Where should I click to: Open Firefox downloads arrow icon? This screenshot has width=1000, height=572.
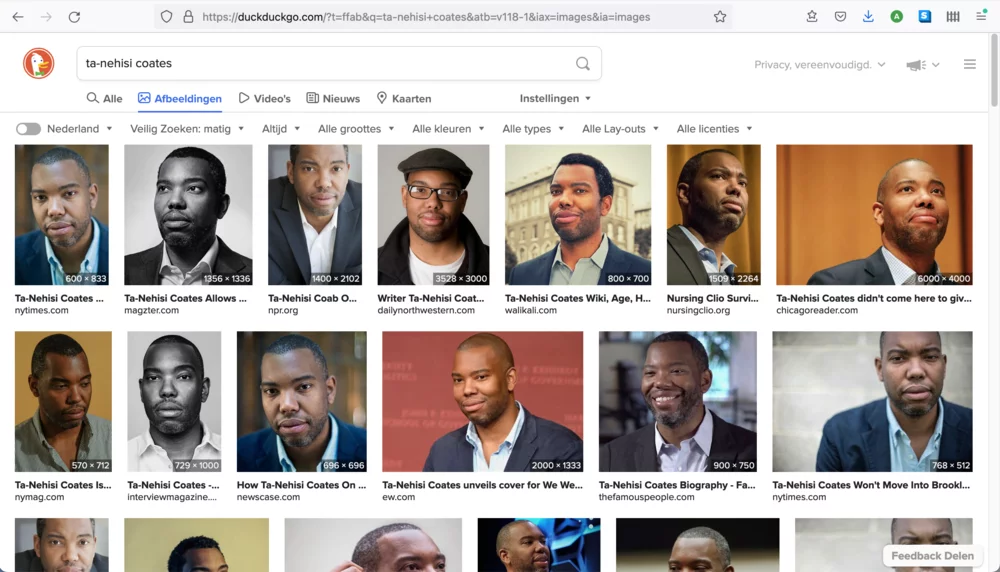868,17
